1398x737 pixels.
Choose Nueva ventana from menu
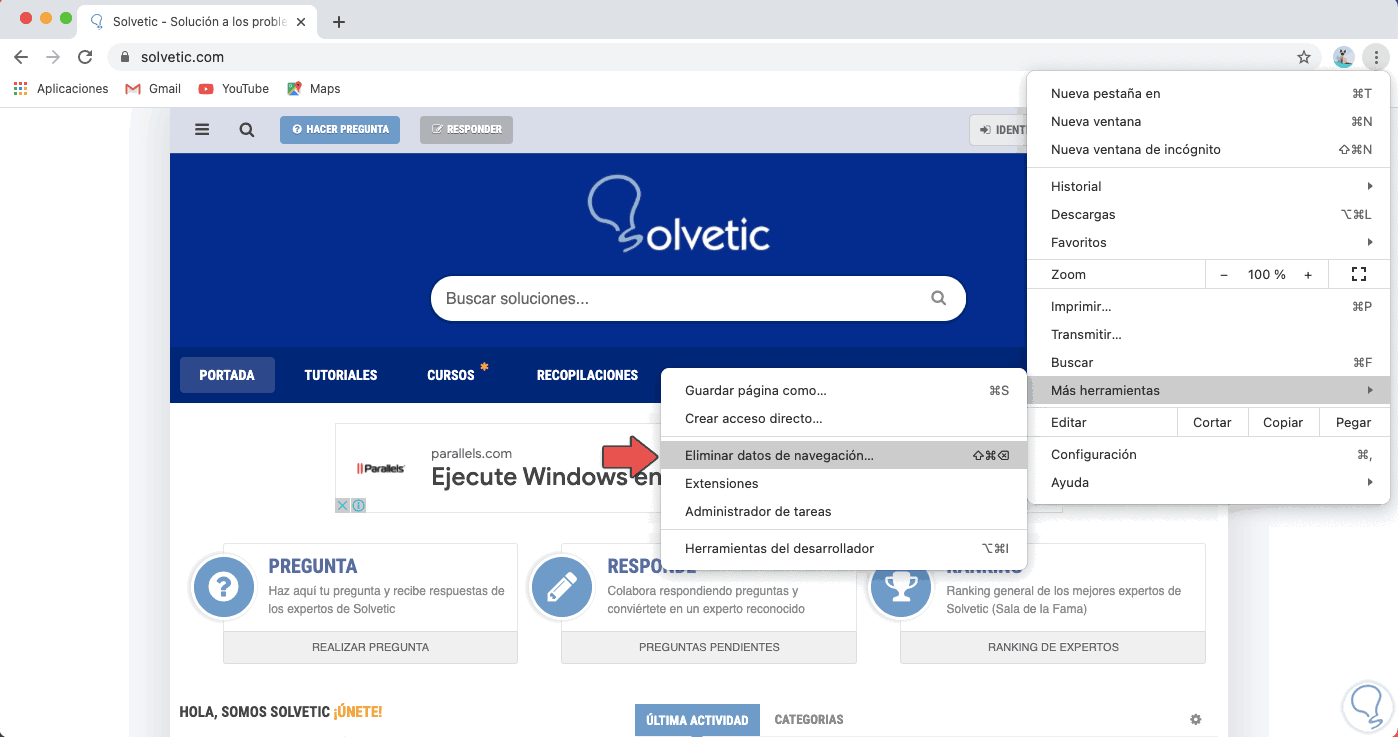(1208, 121)
